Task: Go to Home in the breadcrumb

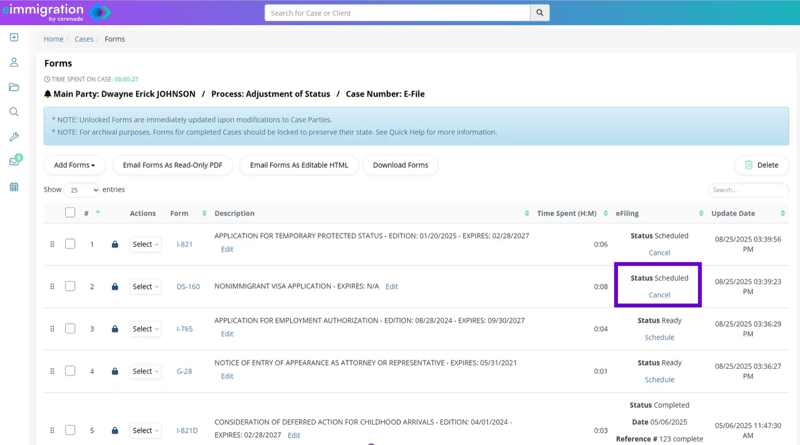Action: 53,39
